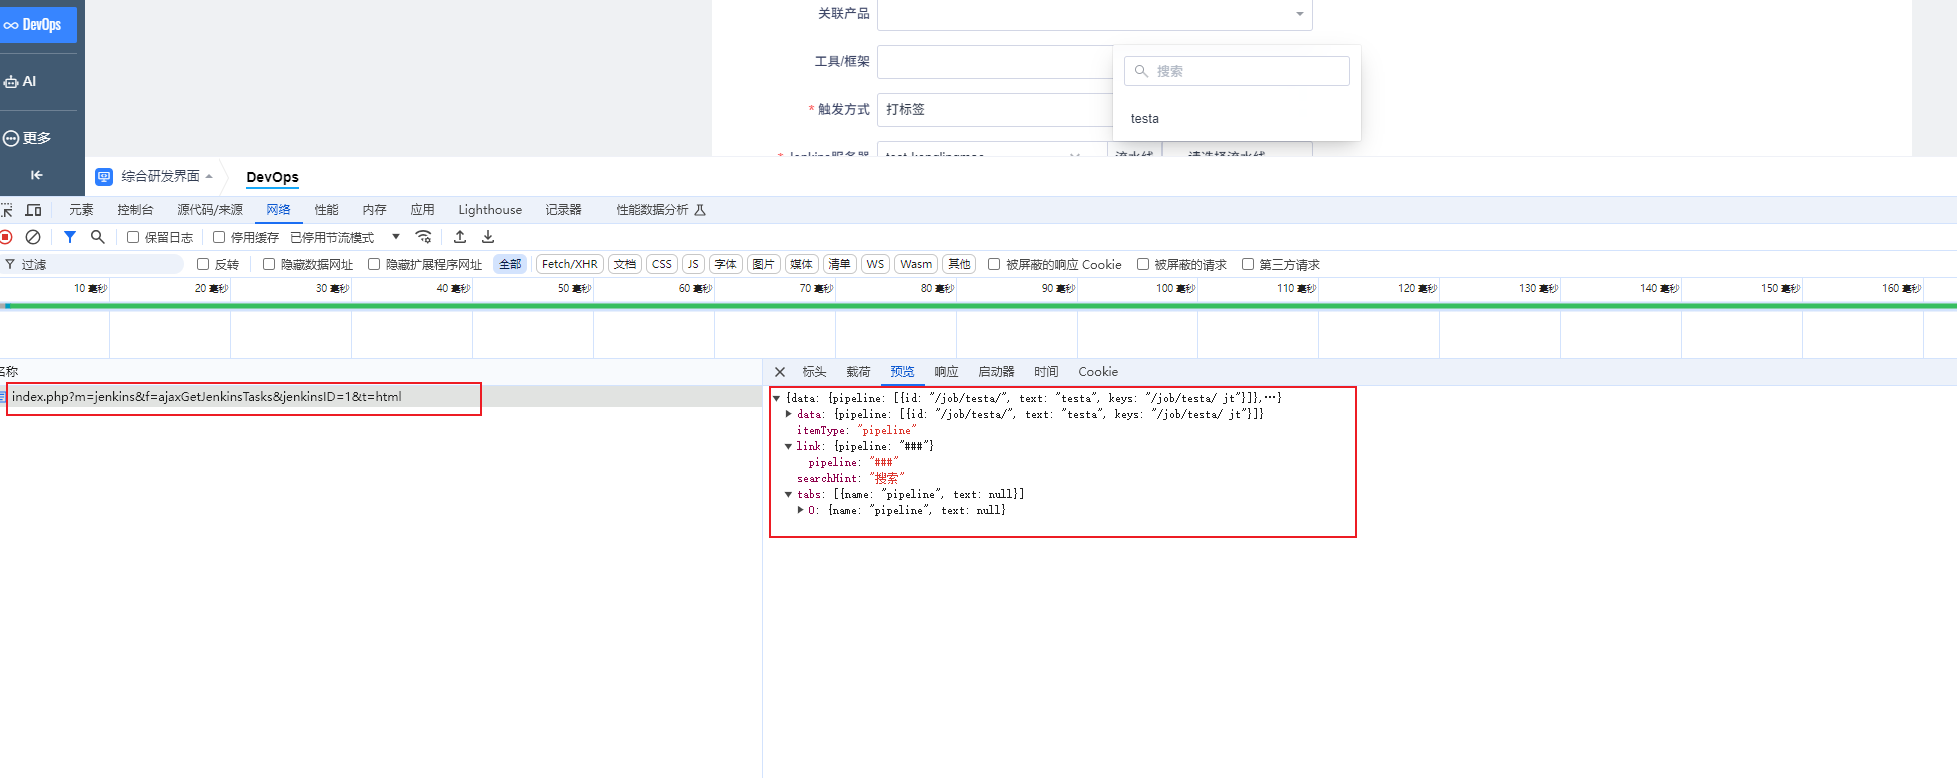Open the 标头 request tab
Screen dimensions: 1957x778
[814, 372]
